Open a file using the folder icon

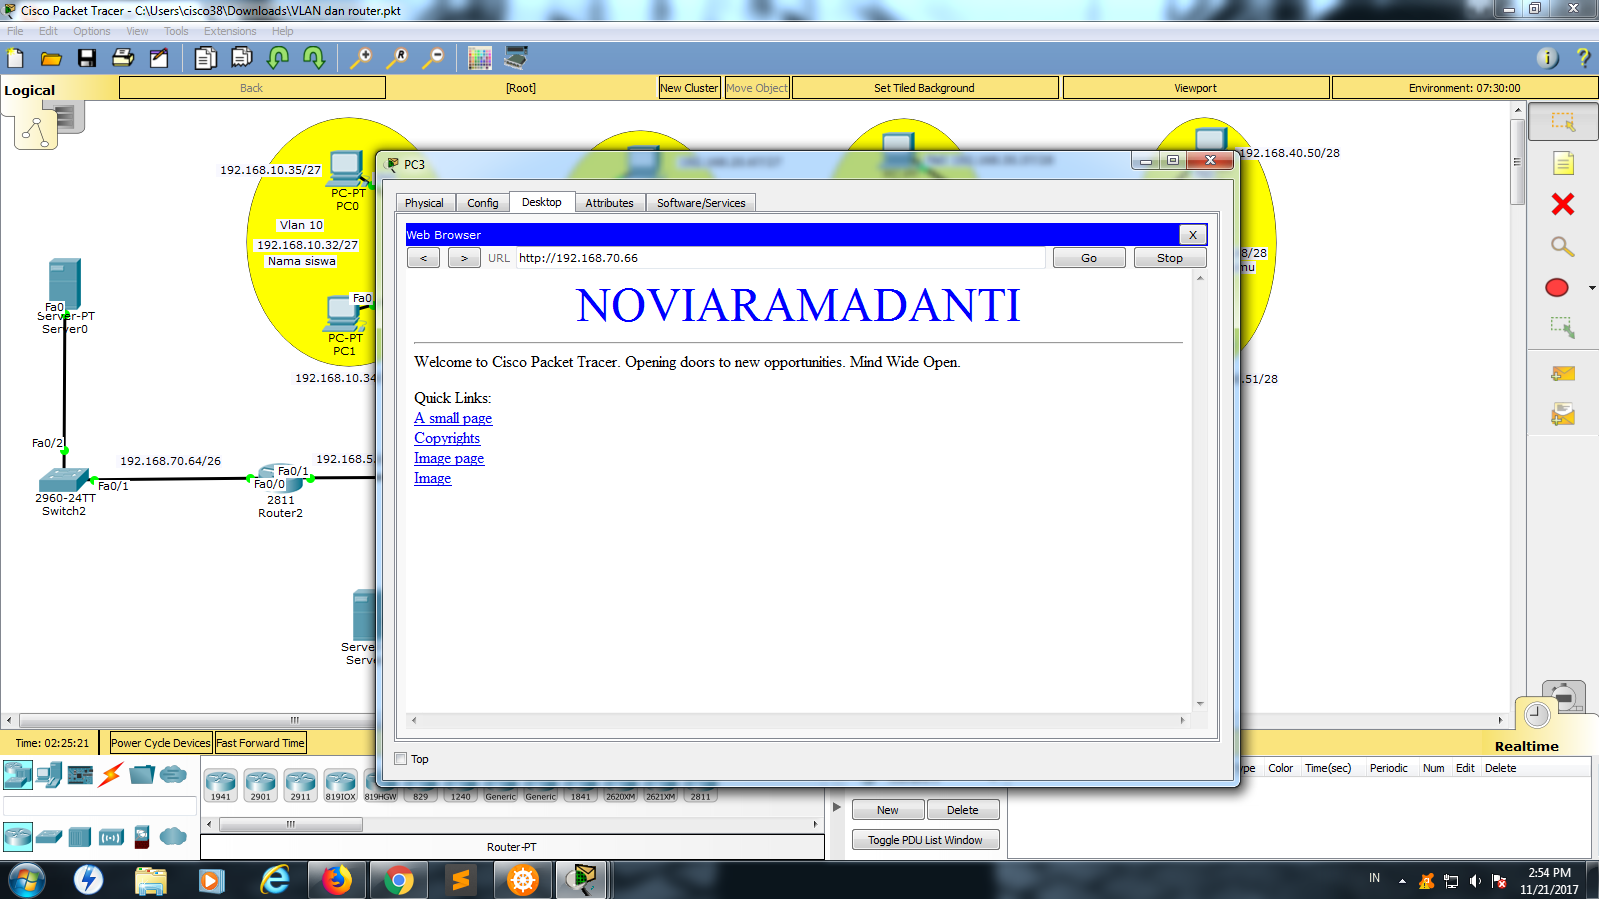point(51,58)
